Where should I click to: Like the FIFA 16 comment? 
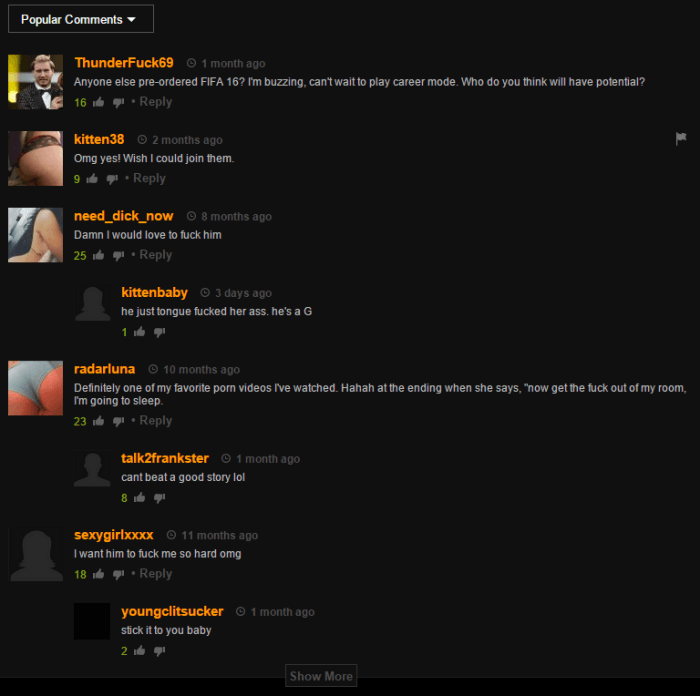(x=99, y=102)
